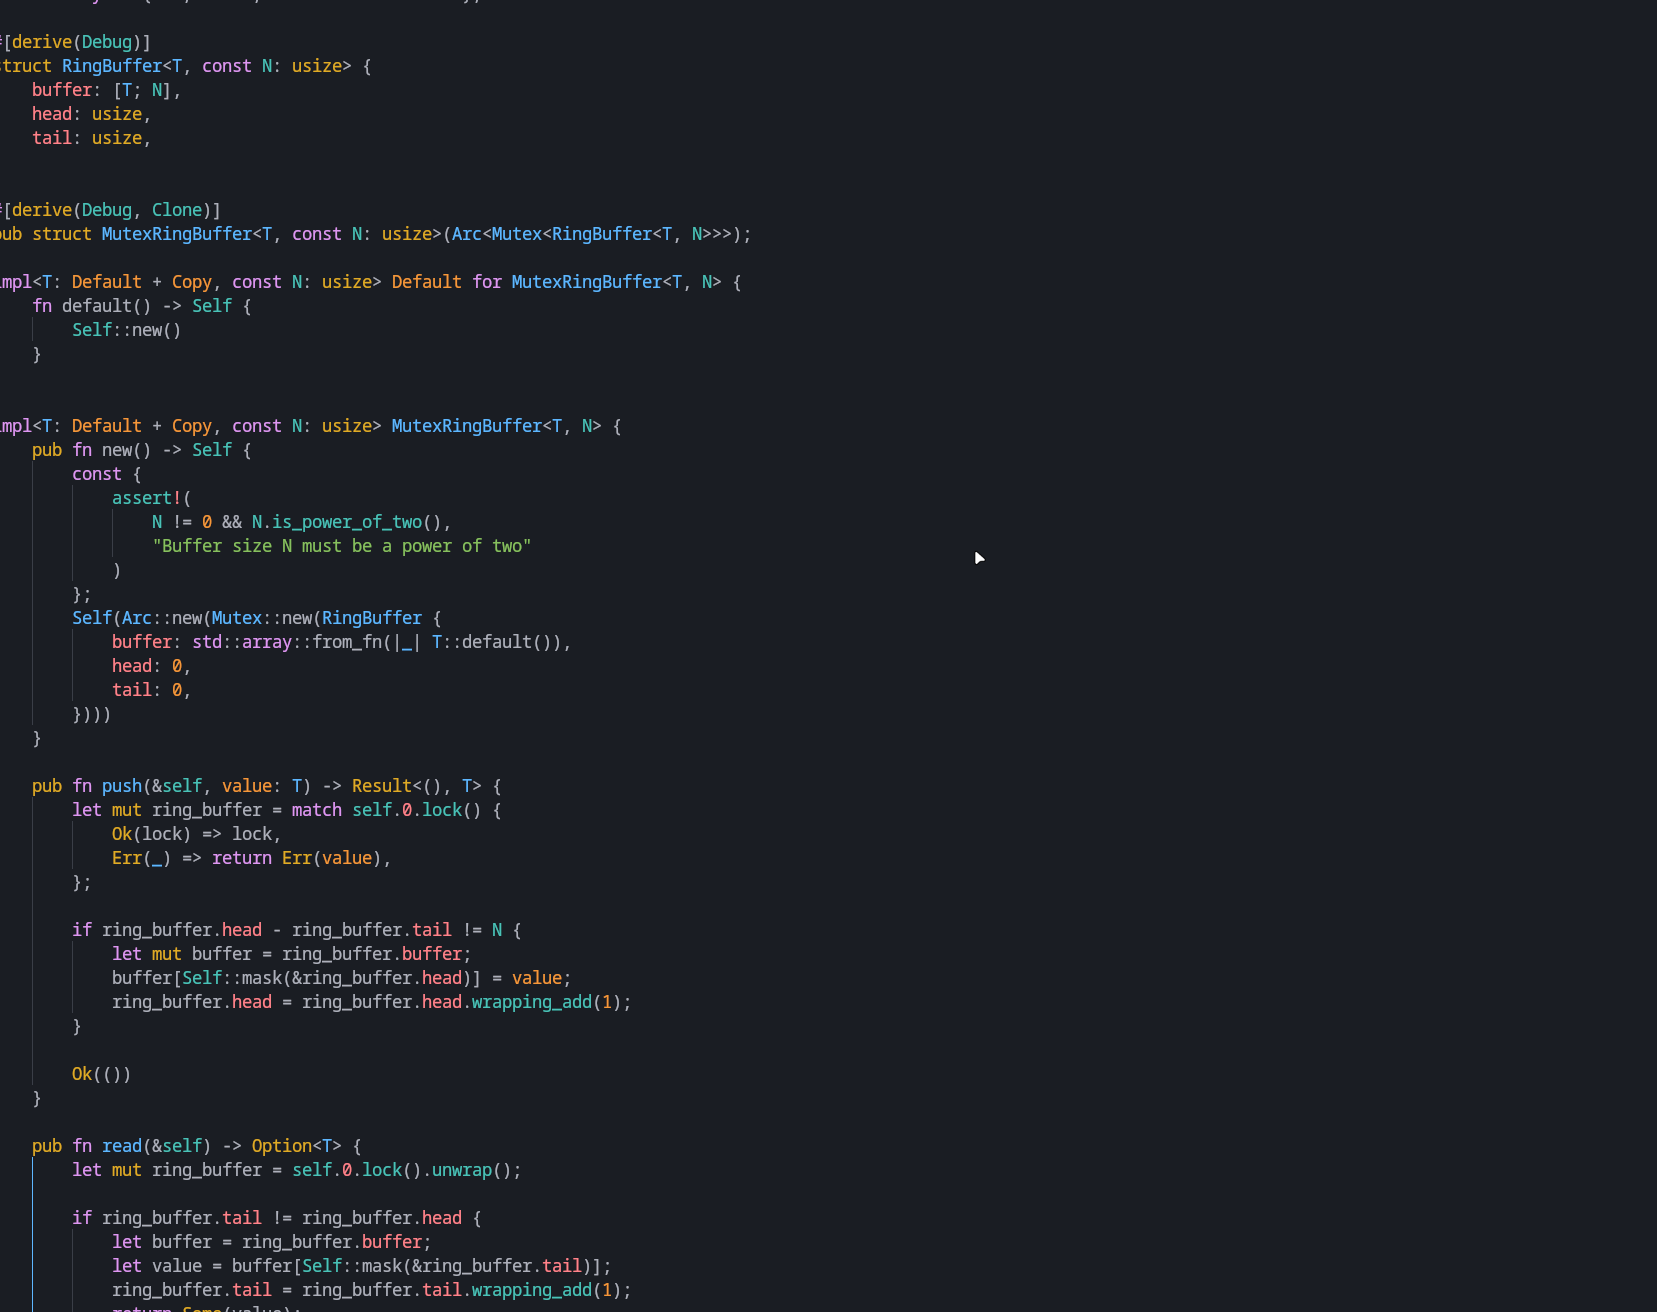Click the 'tail: usize' struct field
The height and width of the screenshot is (1312, 1657).
coord(90,138)
